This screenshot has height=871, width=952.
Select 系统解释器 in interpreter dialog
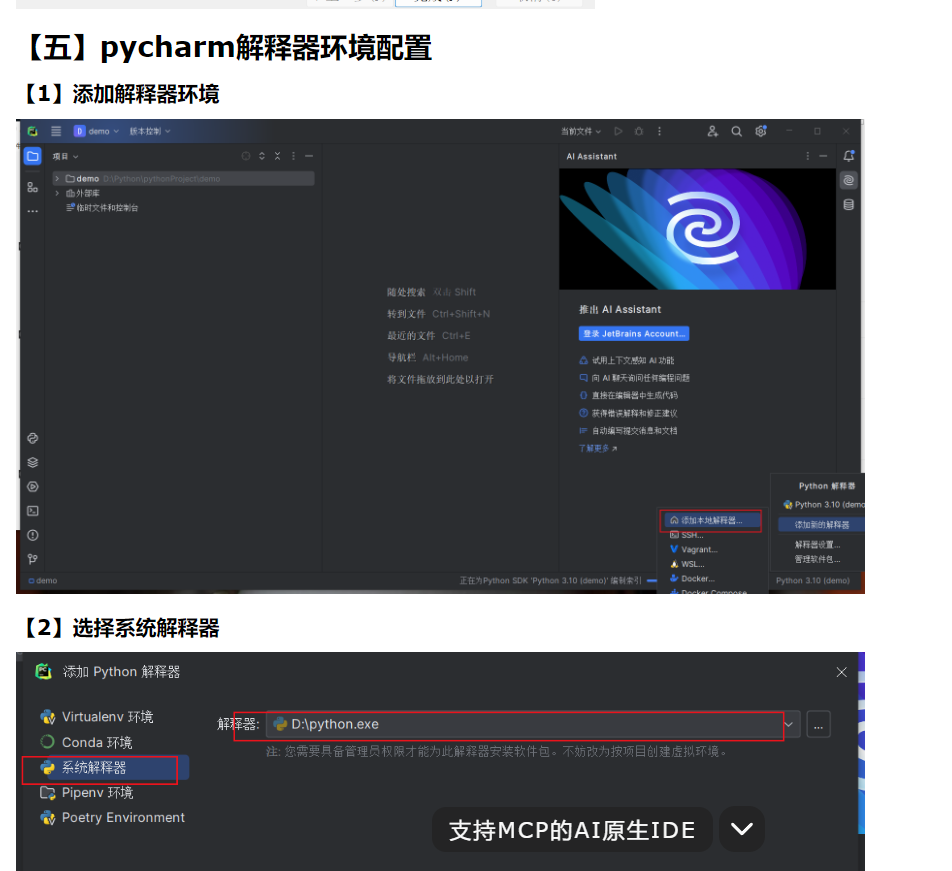pos(106,768)
